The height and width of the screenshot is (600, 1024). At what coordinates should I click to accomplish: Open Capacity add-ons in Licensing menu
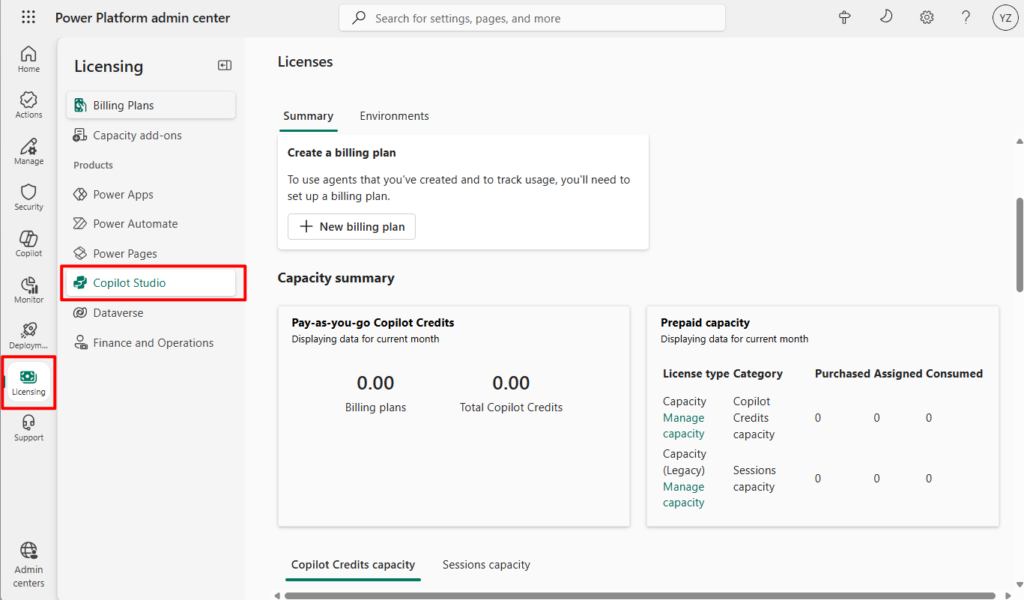coord(137,135)
